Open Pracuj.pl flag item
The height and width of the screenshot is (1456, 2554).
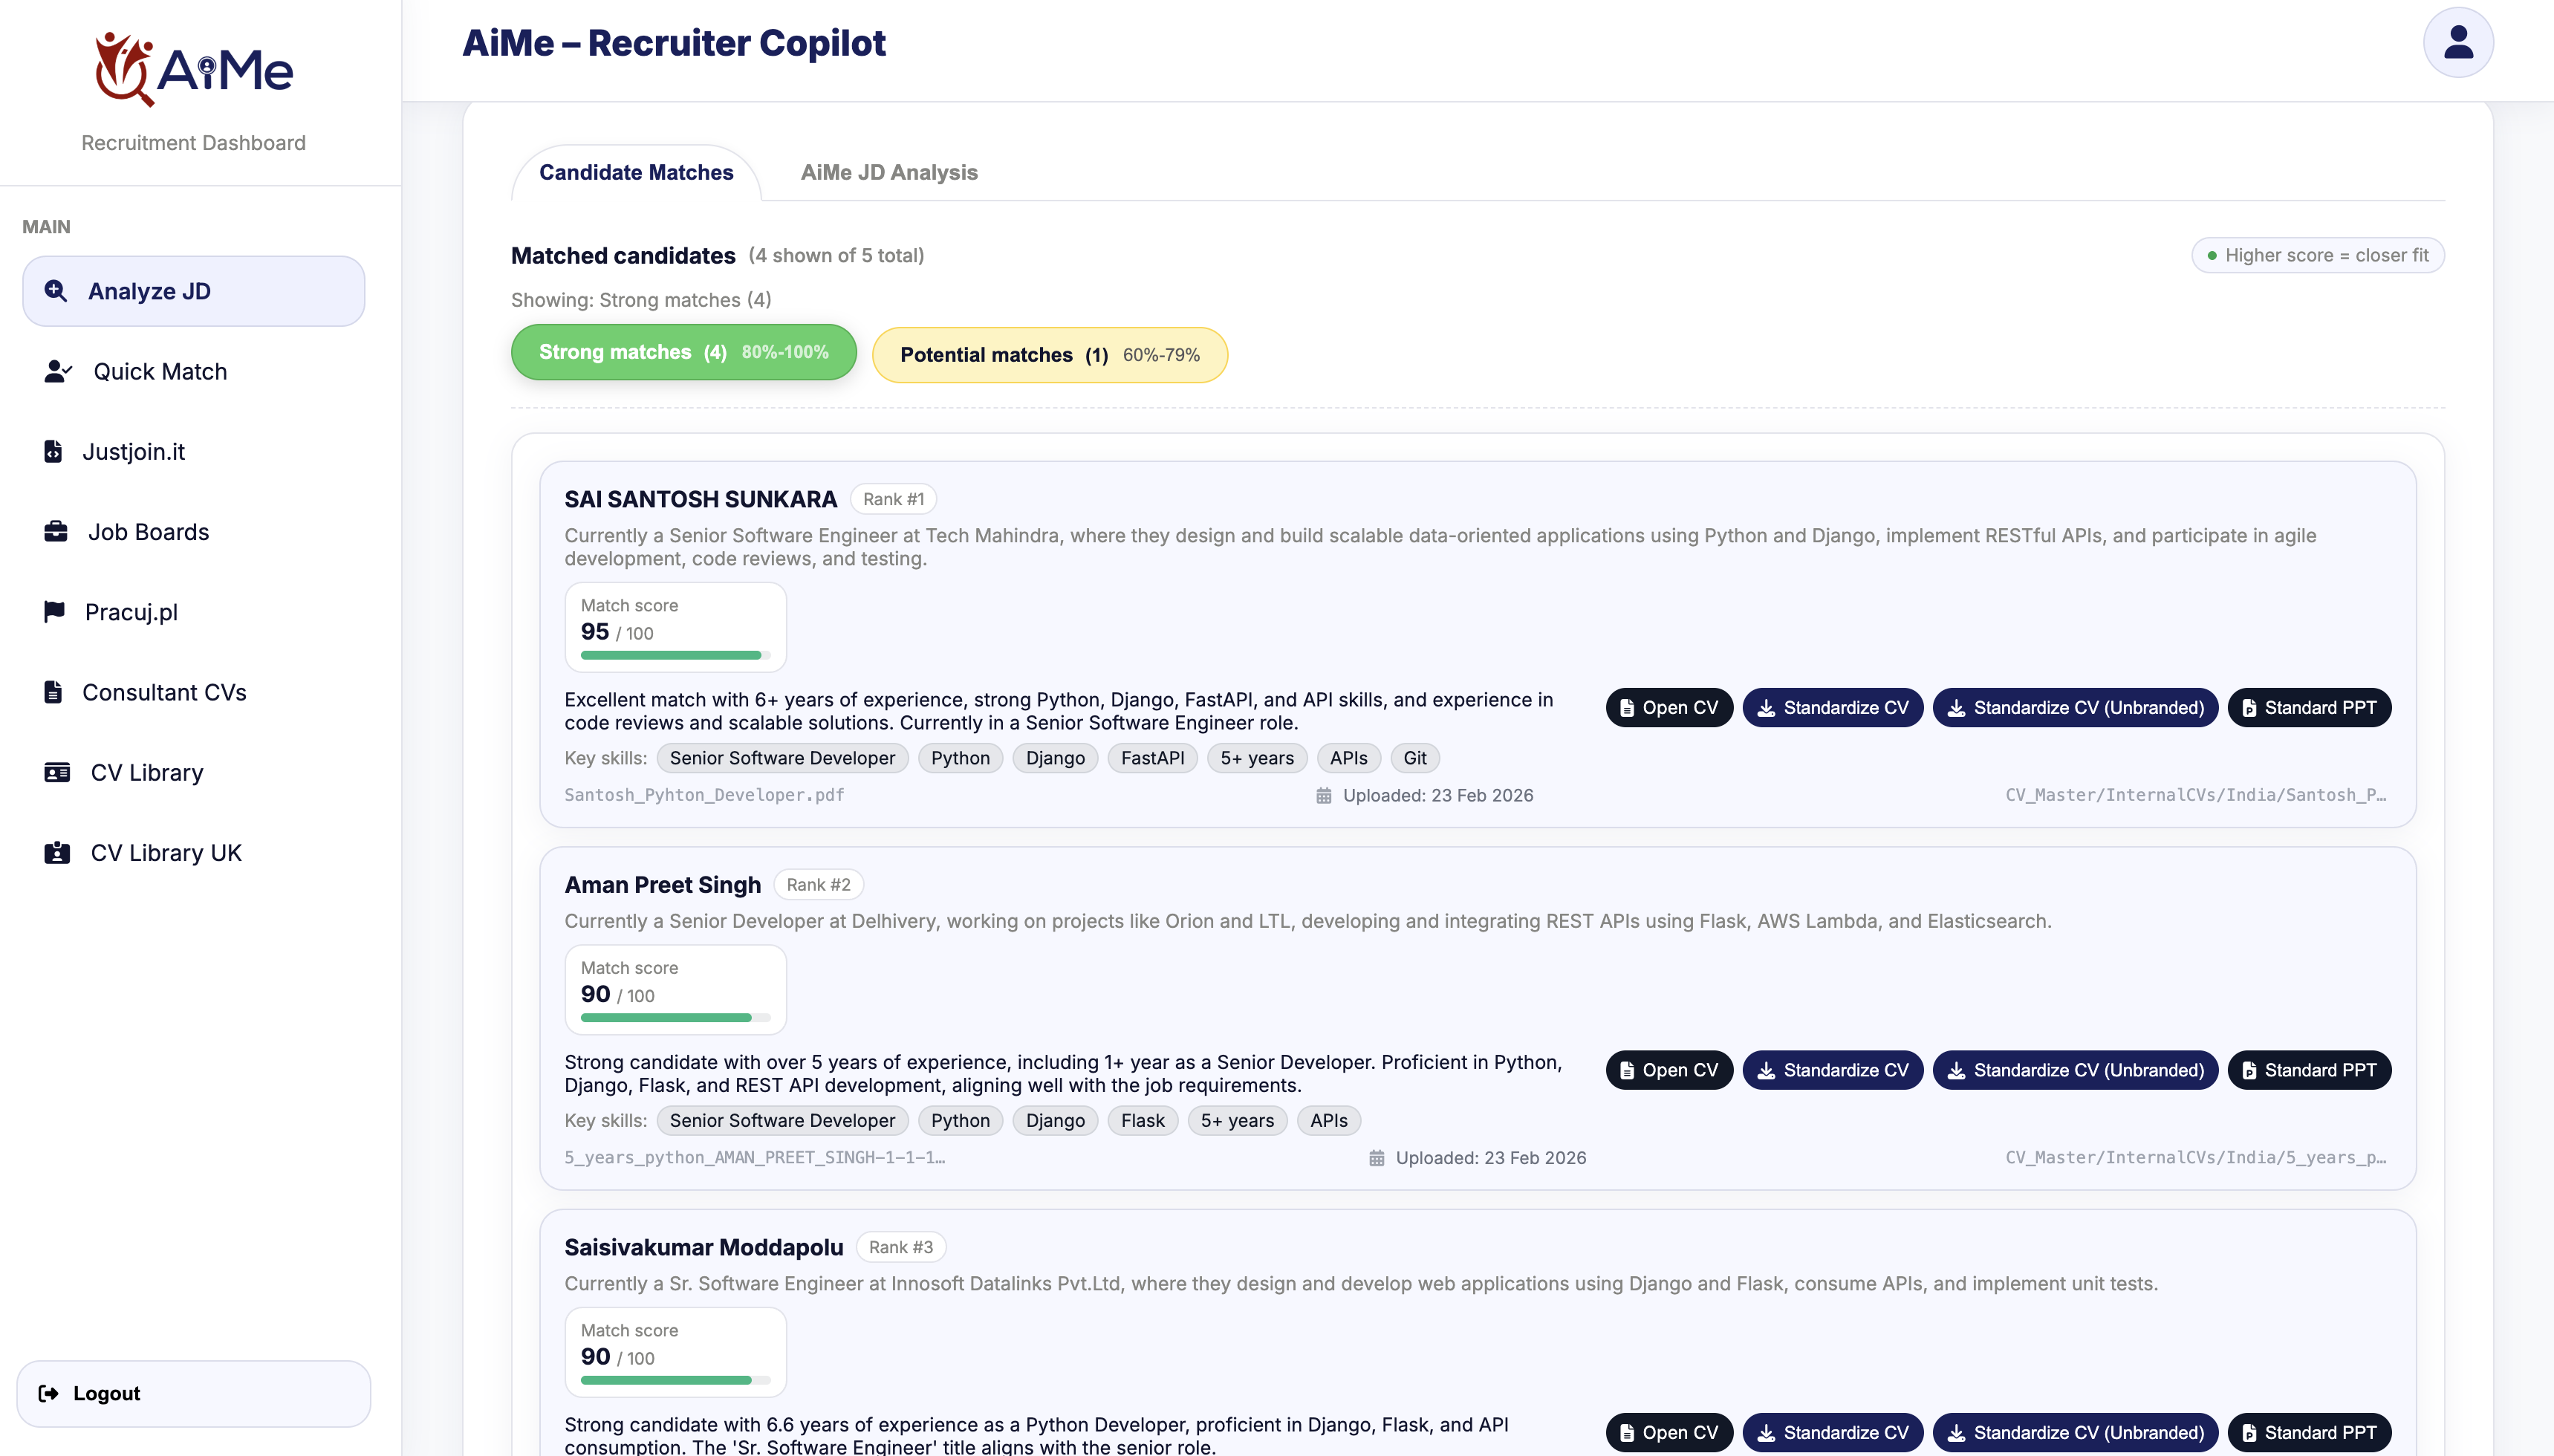point(193,611)
